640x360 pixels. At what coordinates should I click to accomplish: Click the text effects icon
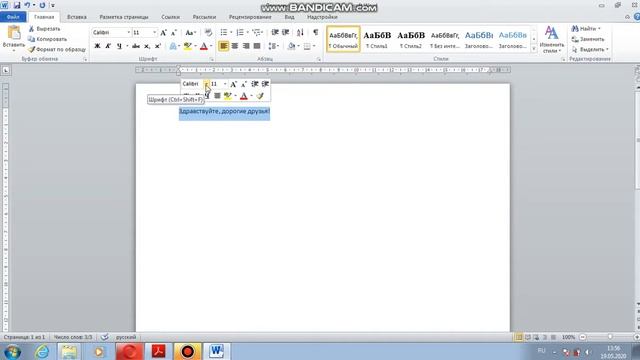coord(173,46)
